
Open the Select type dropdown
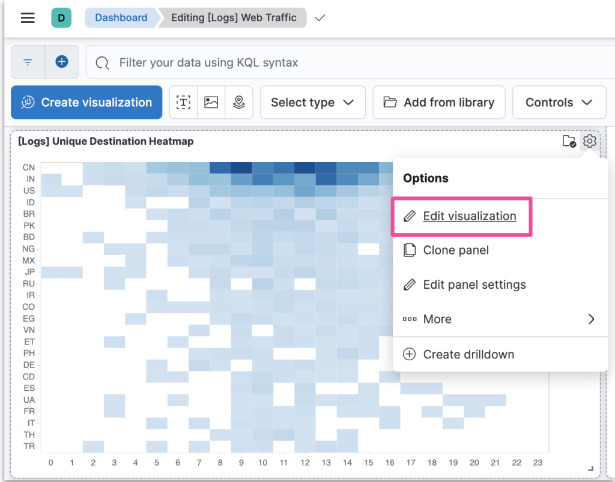[x=313, y=102]
